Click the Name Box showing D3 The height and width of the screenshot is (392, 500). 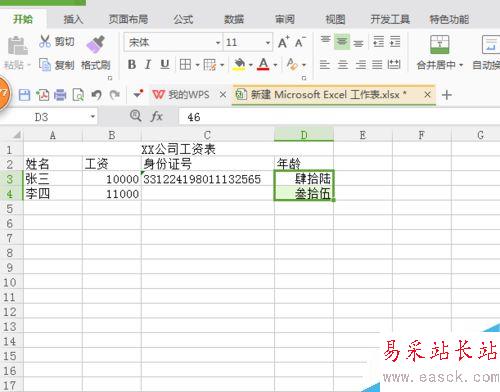click(x=49, y=117)
